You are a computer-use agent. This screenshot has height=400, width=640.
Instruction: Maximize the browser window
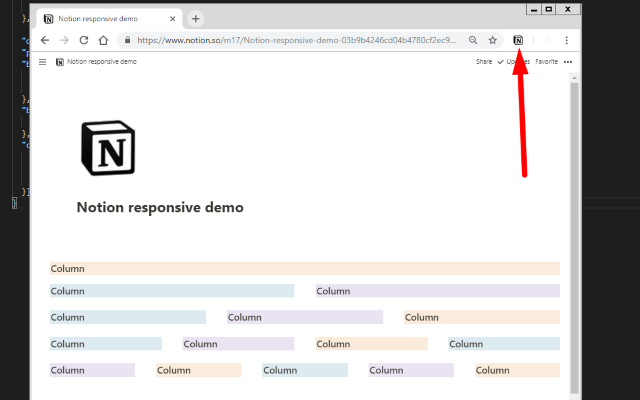[x=549, y=9]
